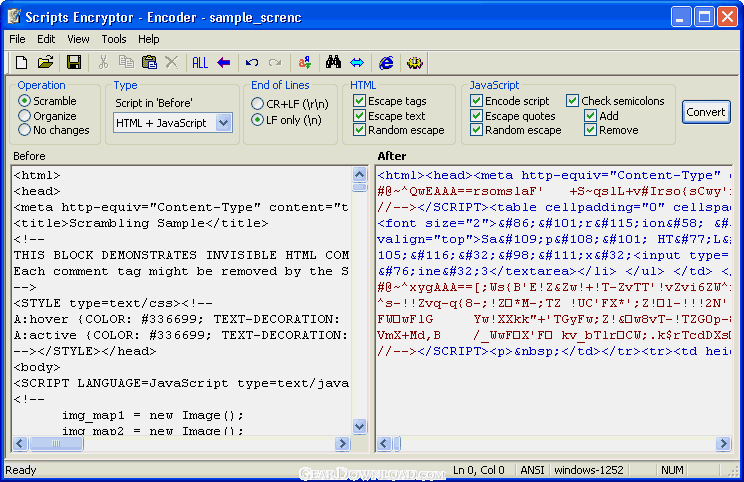The width and height of the screenshot is (744, 482).
Task: Toggle JavaScript Random escape checkbox
Action: click(476, 130)
